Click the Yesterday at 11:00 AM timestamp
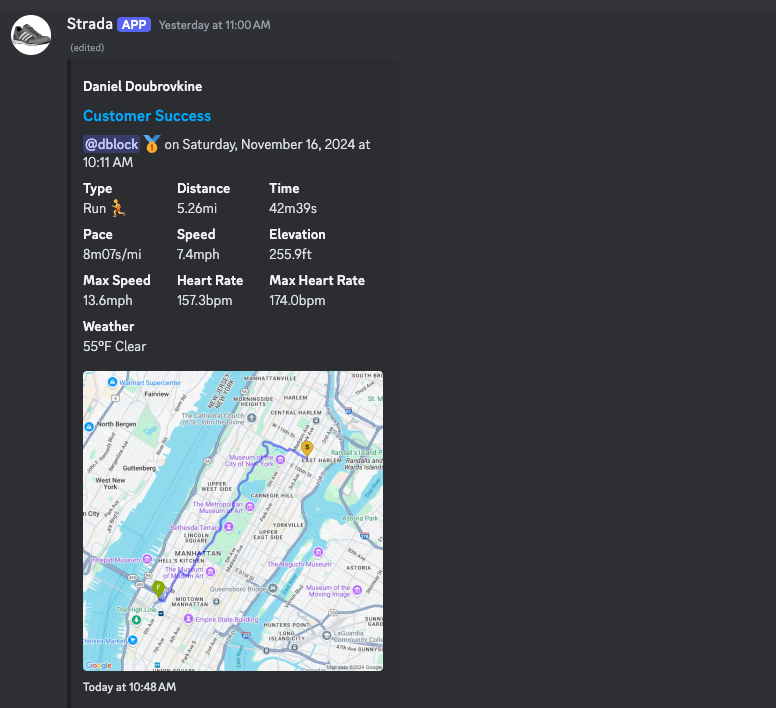The width and height of the screenshot is (776, 708). [214, 25]
